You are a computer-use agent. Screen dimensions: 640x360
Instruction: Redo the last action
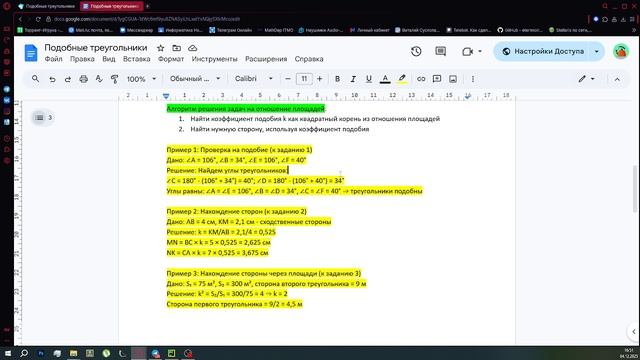click(68, 79)
